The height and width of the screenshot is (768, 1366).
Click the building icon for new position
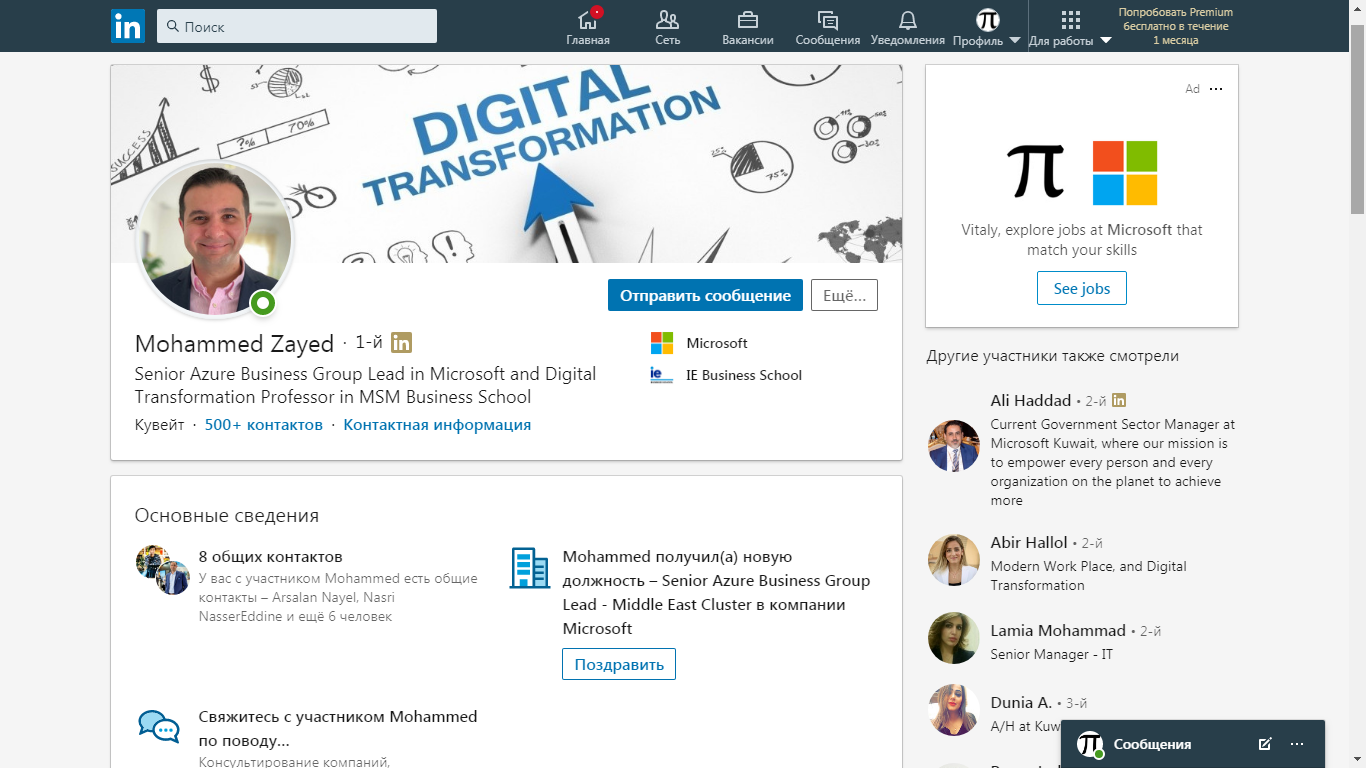click(x=530, y=568)
